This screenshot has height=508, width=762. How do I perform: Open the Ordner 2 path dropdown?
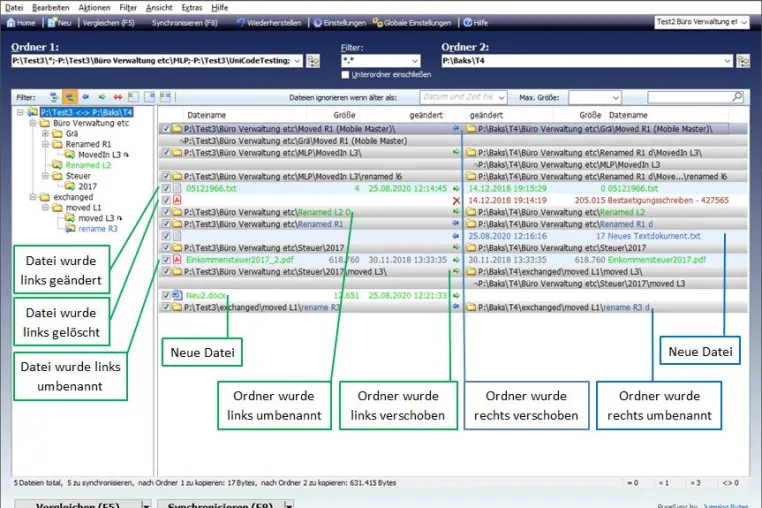[727, 61]
